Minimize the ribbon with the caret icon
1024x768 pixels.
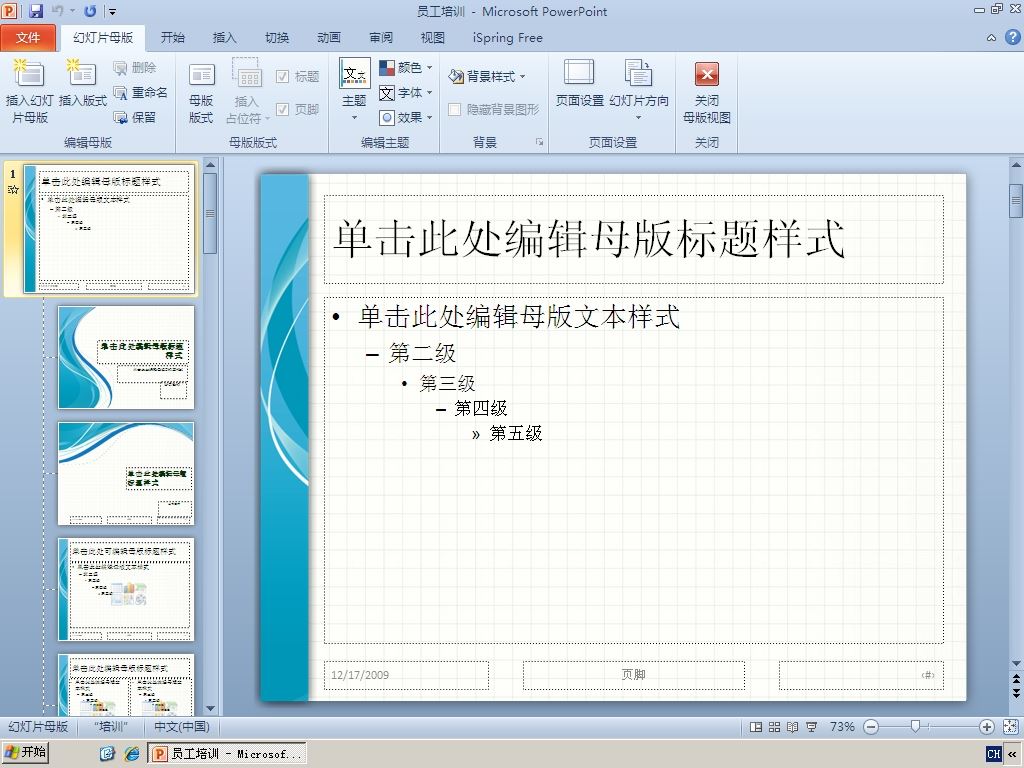991,38
